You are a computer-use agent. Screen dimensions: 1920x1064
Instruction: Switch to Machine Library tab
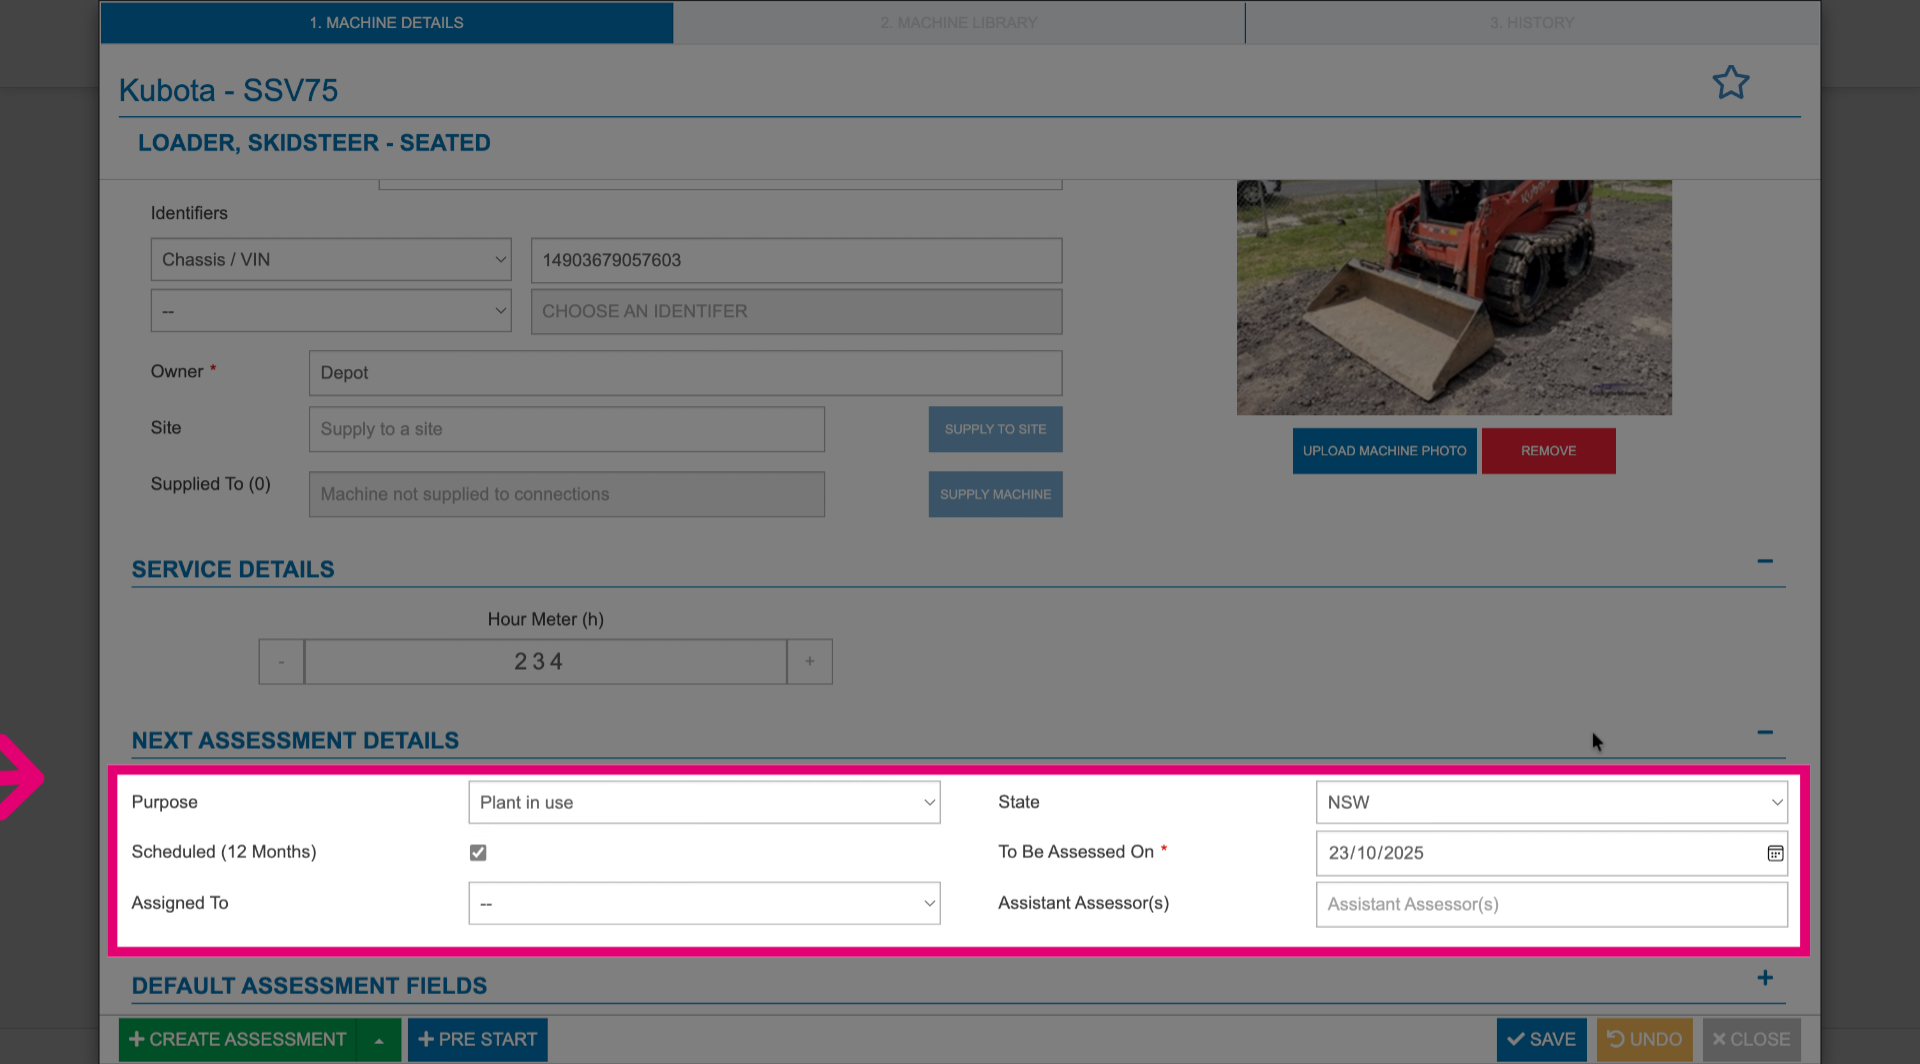pos(959,22)
